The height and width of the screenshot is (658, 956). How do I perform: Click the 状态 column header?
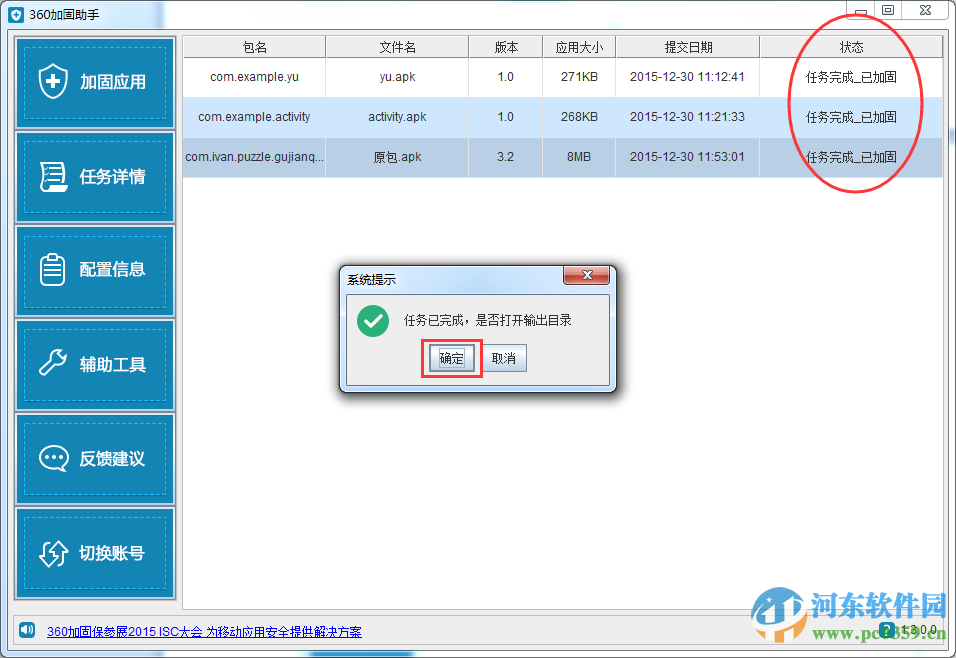pyautogui.click(x=851, y=46)
